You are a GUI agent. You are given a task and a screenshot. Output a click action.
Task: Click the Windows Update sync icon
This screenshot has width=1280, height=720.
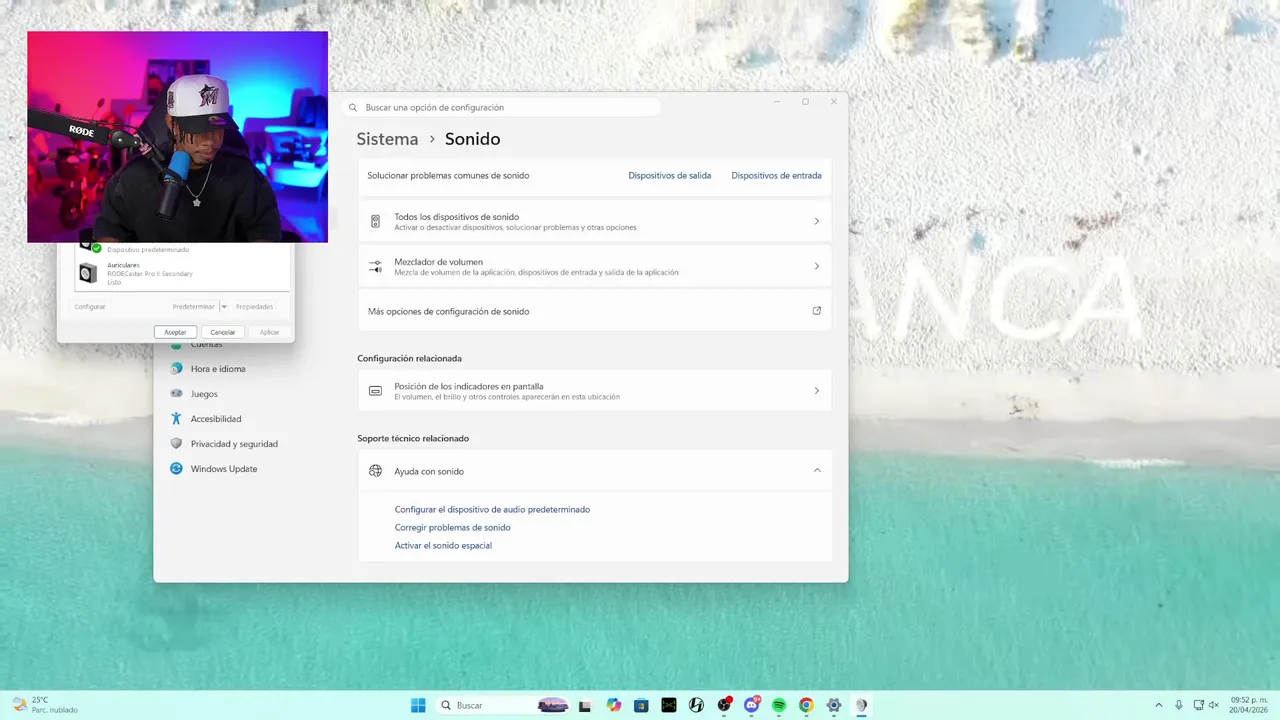tap(176, 469)
